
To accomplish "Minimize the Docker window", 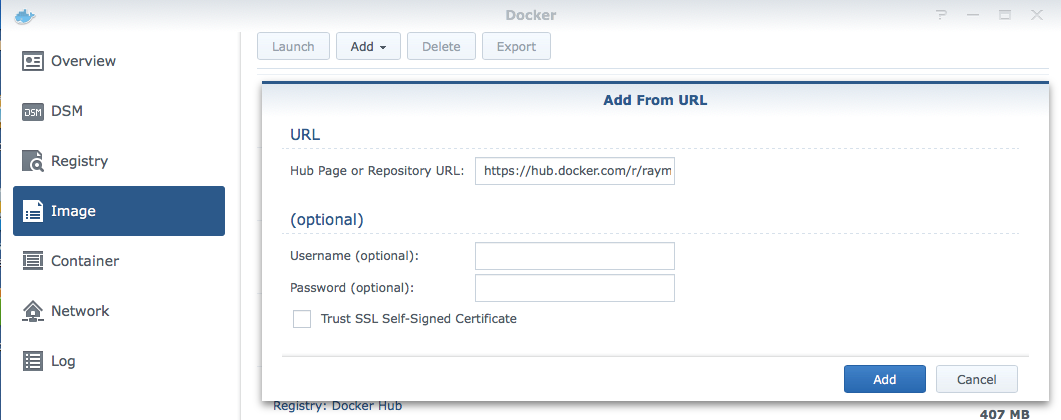I will 973,15.
